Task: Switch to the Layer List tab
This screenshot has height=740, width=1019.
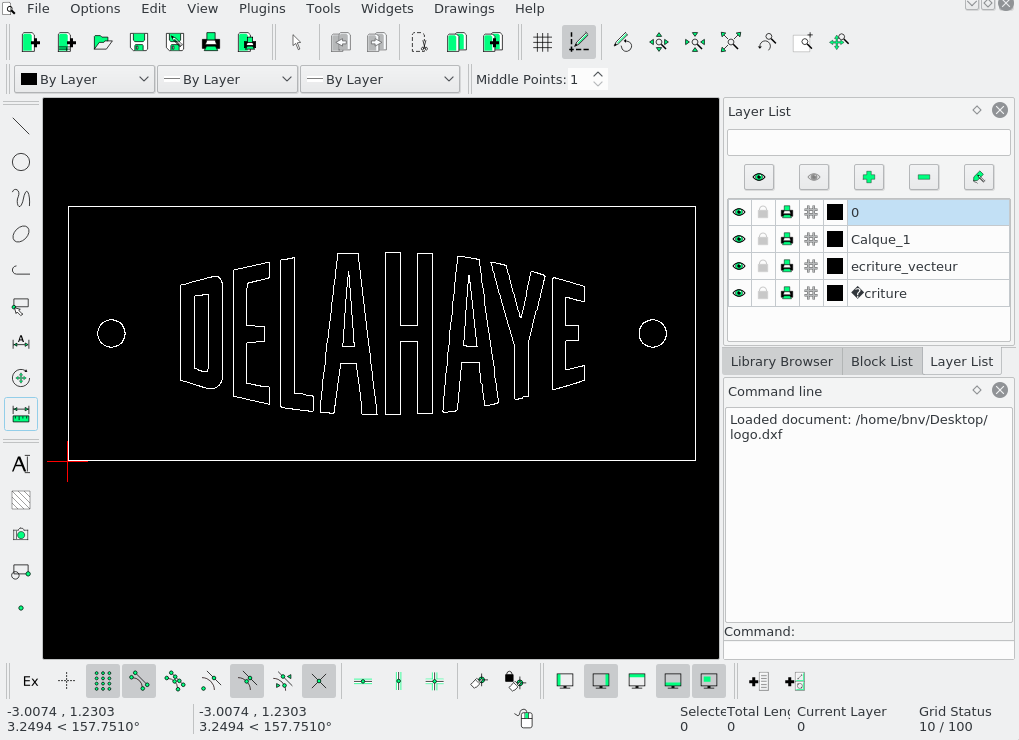Action: (x=961, y=361)
